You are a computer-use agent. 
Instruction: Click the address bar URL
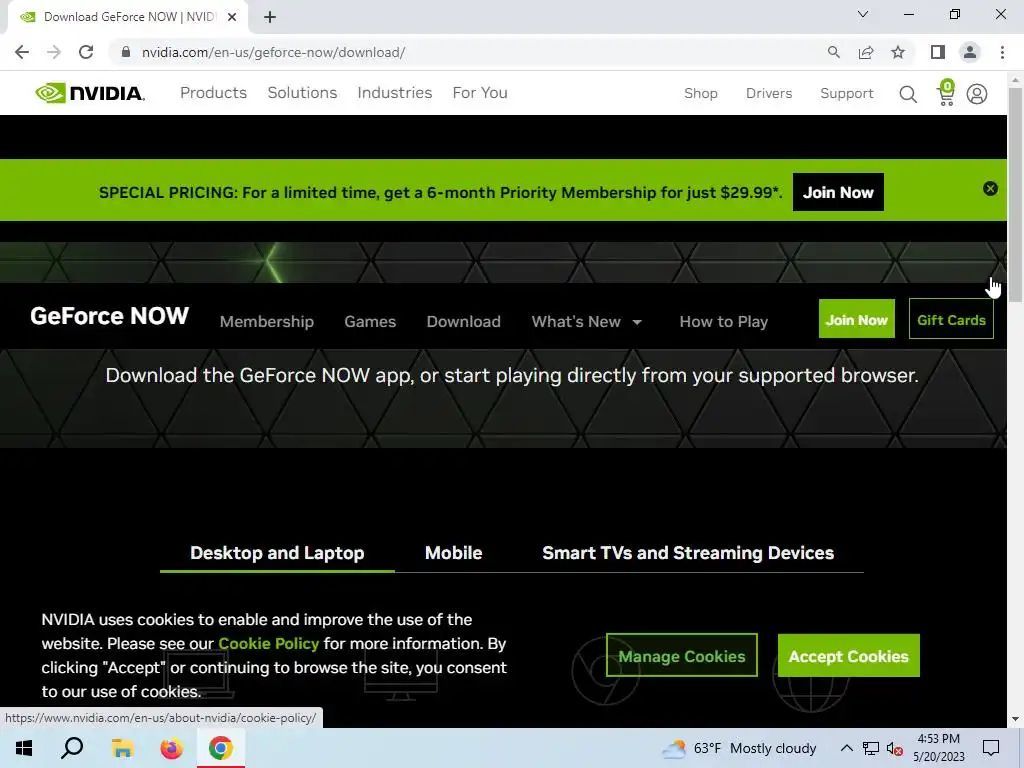pyautogui.click(x=274, y=52)
